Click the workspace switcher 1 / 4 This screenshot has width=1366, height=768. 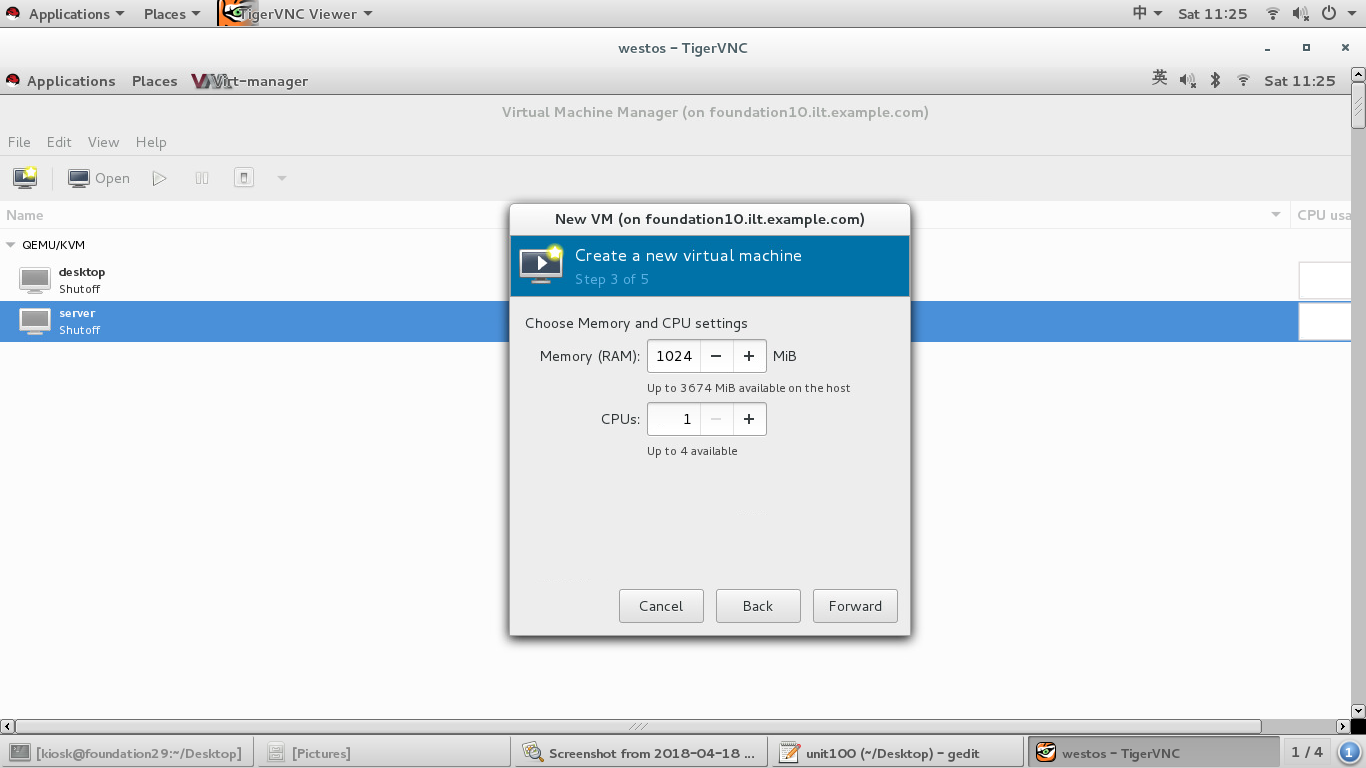coord(1307,752)
